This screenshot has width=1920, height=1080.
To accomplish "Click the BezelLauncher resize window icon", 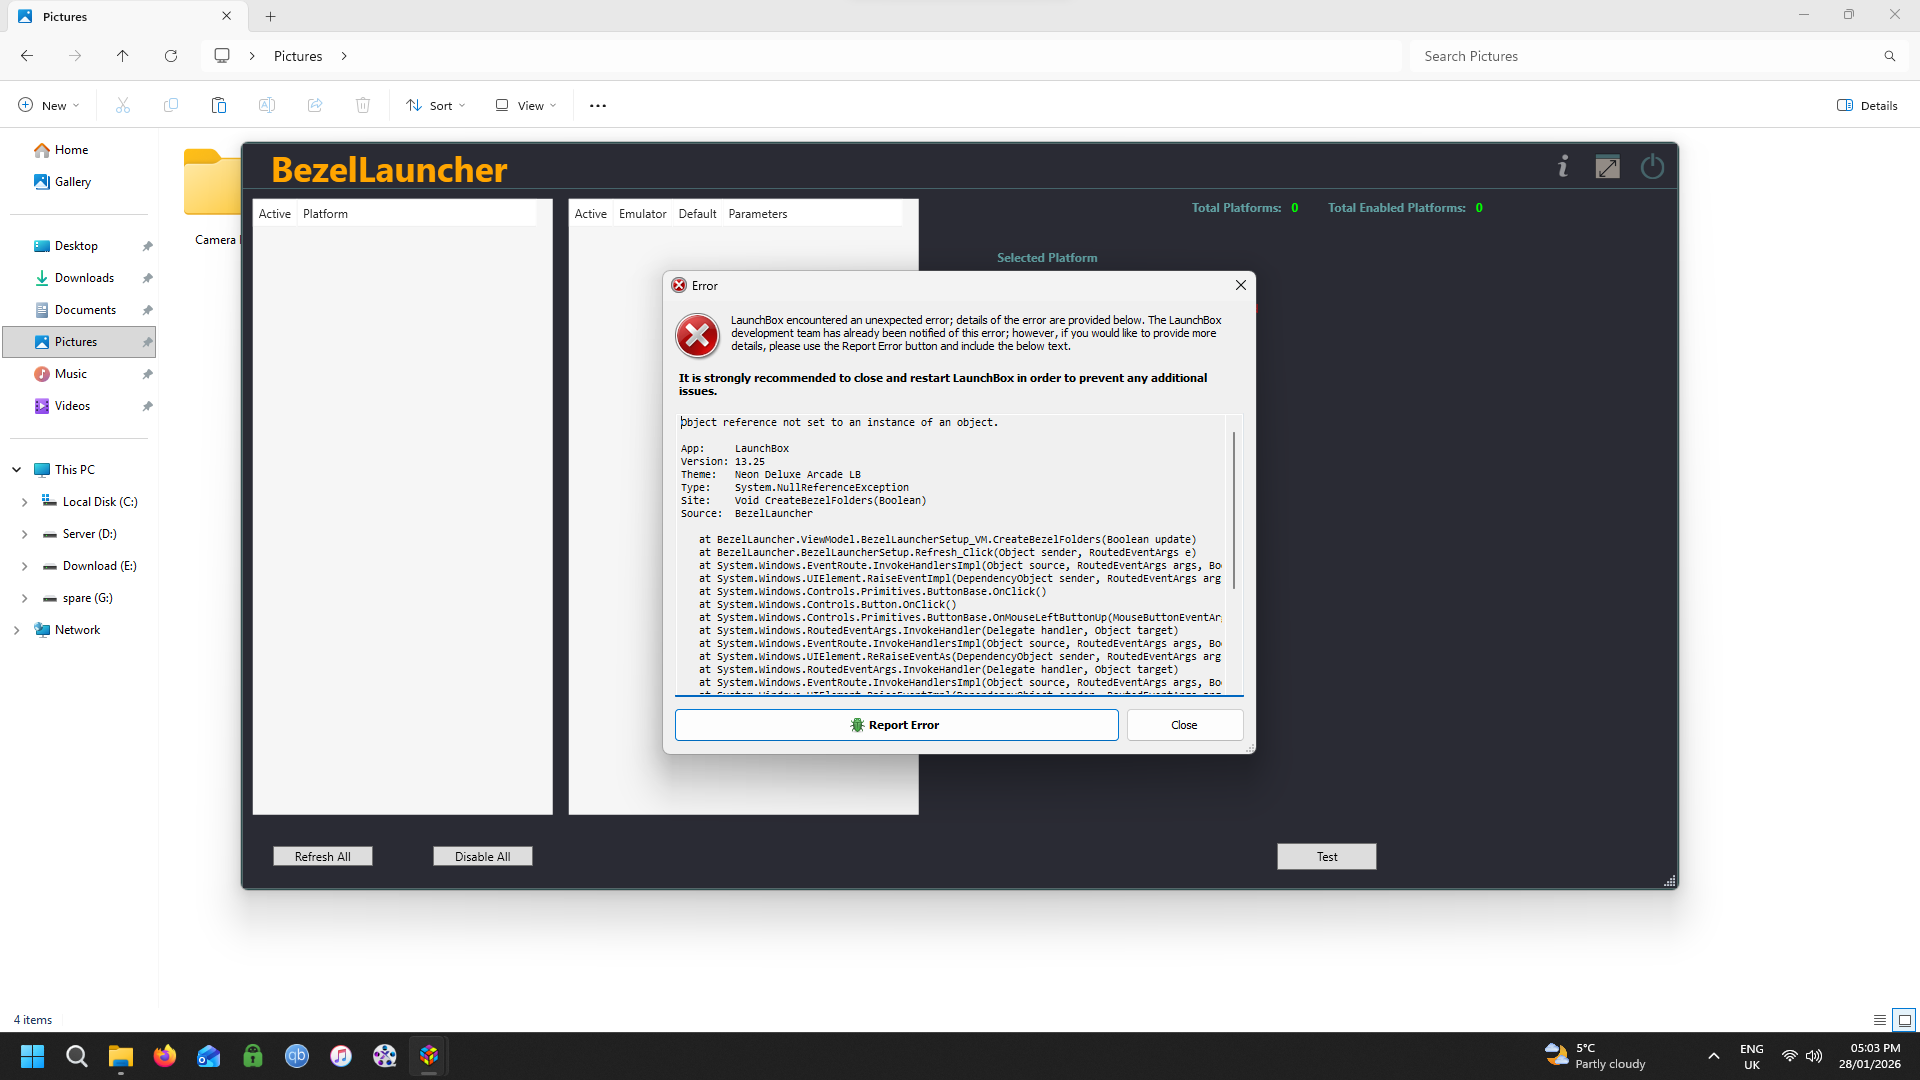I will pyautogui.click(x=1607, y=168).
